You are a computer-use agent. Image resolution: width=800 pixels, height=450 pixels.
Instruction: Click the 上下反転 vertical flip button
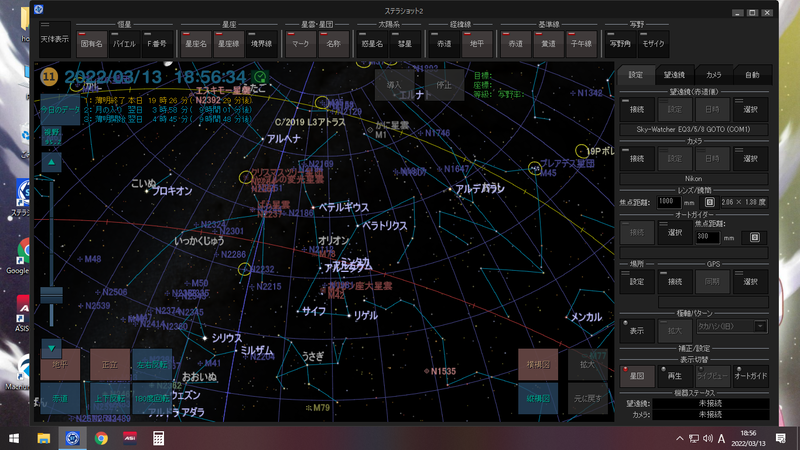coord(110,398)
